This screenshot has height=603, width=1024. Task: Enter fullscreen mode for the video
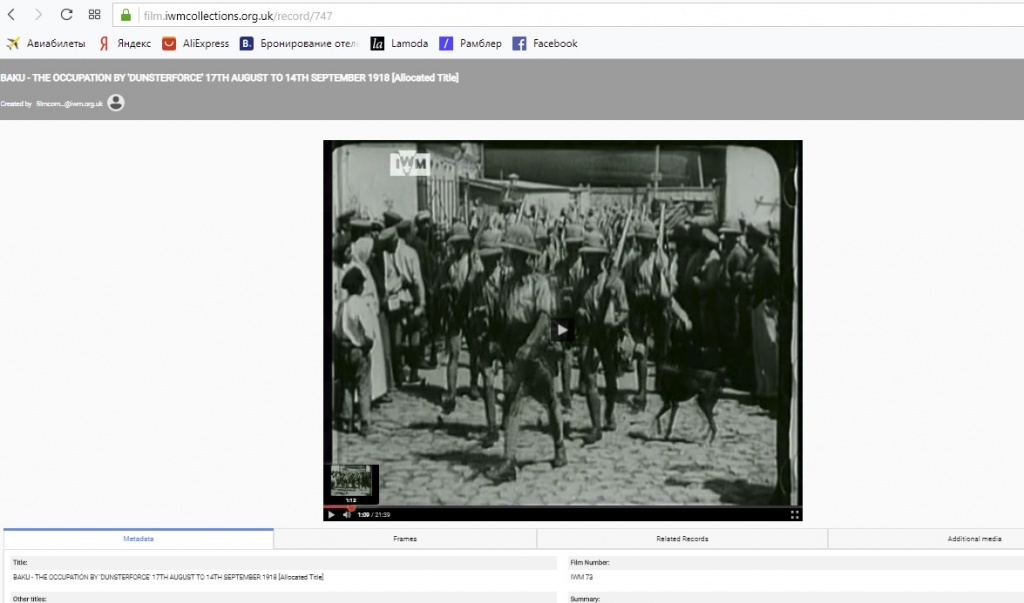coord(795,515)
